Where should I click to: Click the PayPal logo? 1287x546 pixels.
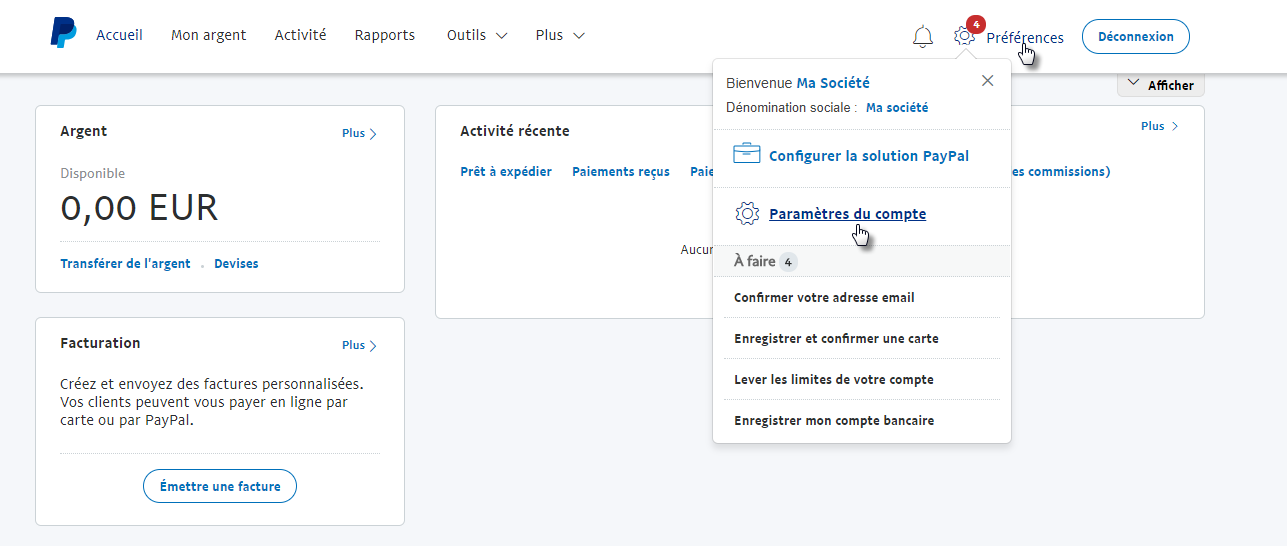point(64,33)
